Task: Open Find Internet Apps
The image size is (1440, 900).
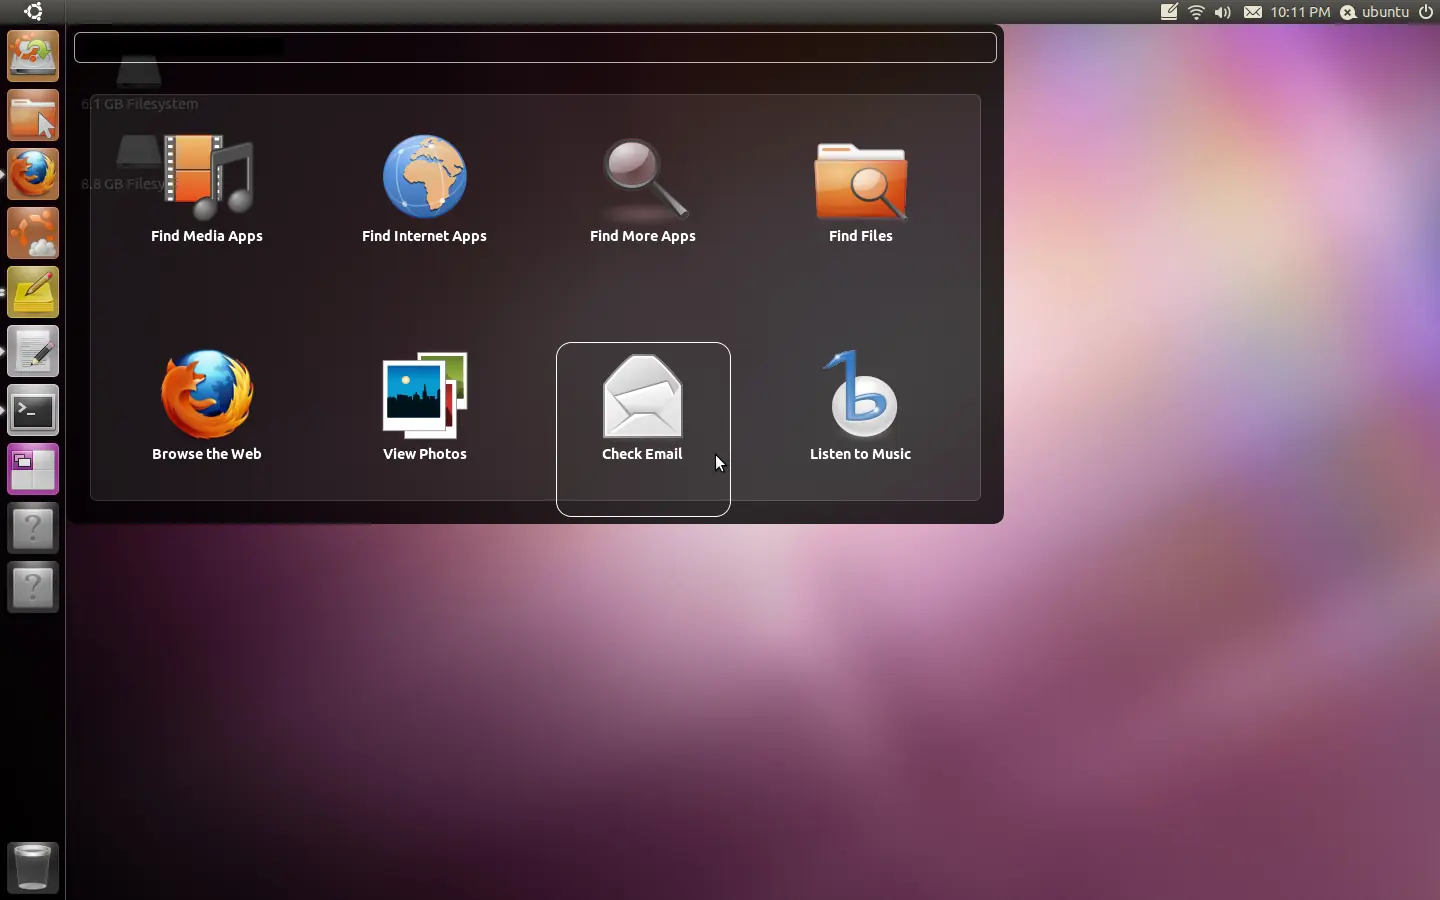Action: point(425,189)
